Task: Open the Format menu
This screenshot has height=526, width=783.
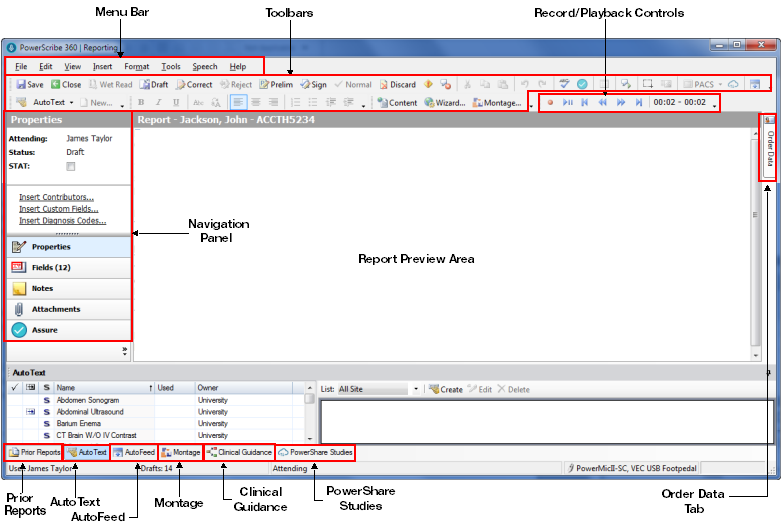Action: [137, 66]
